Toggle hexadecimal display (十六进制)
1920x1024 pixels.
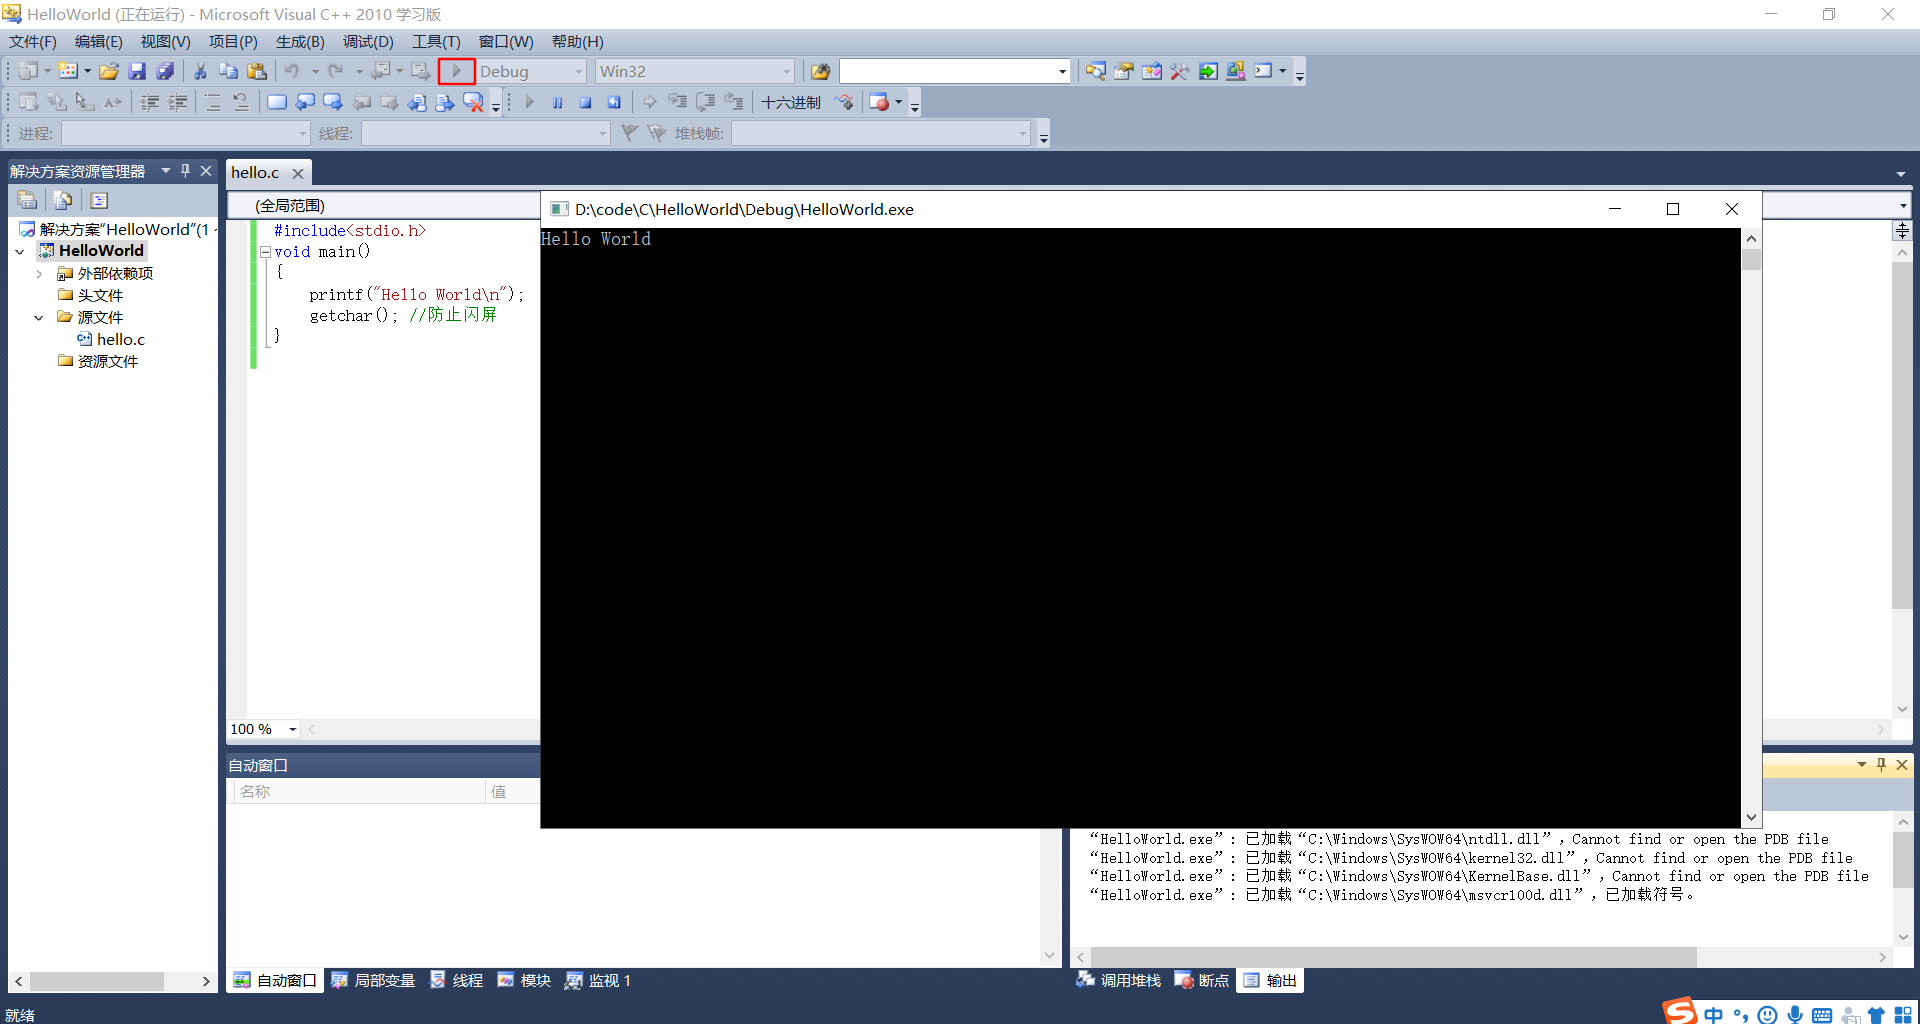(791, 102)
